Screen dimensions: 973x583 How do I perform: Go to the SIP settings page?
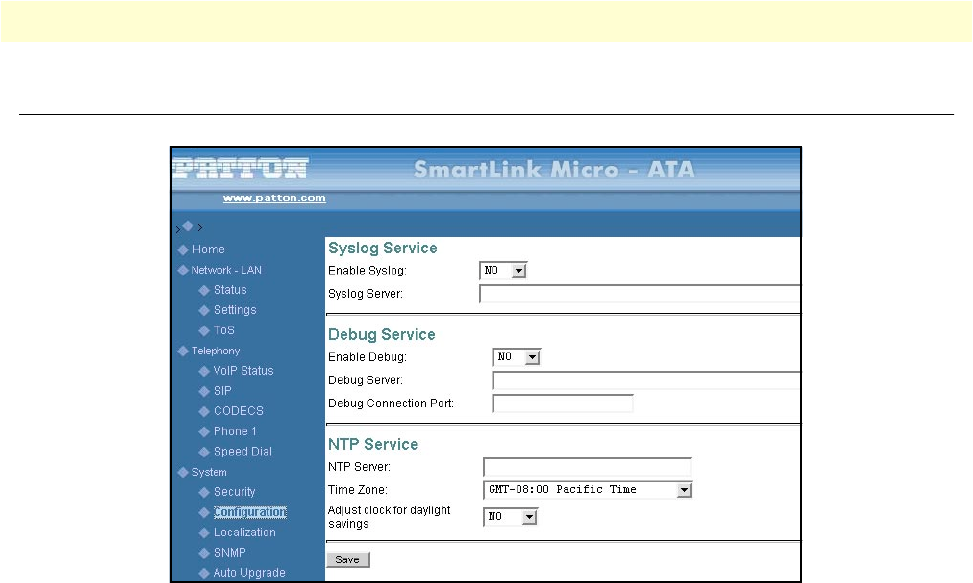[223, 391]
